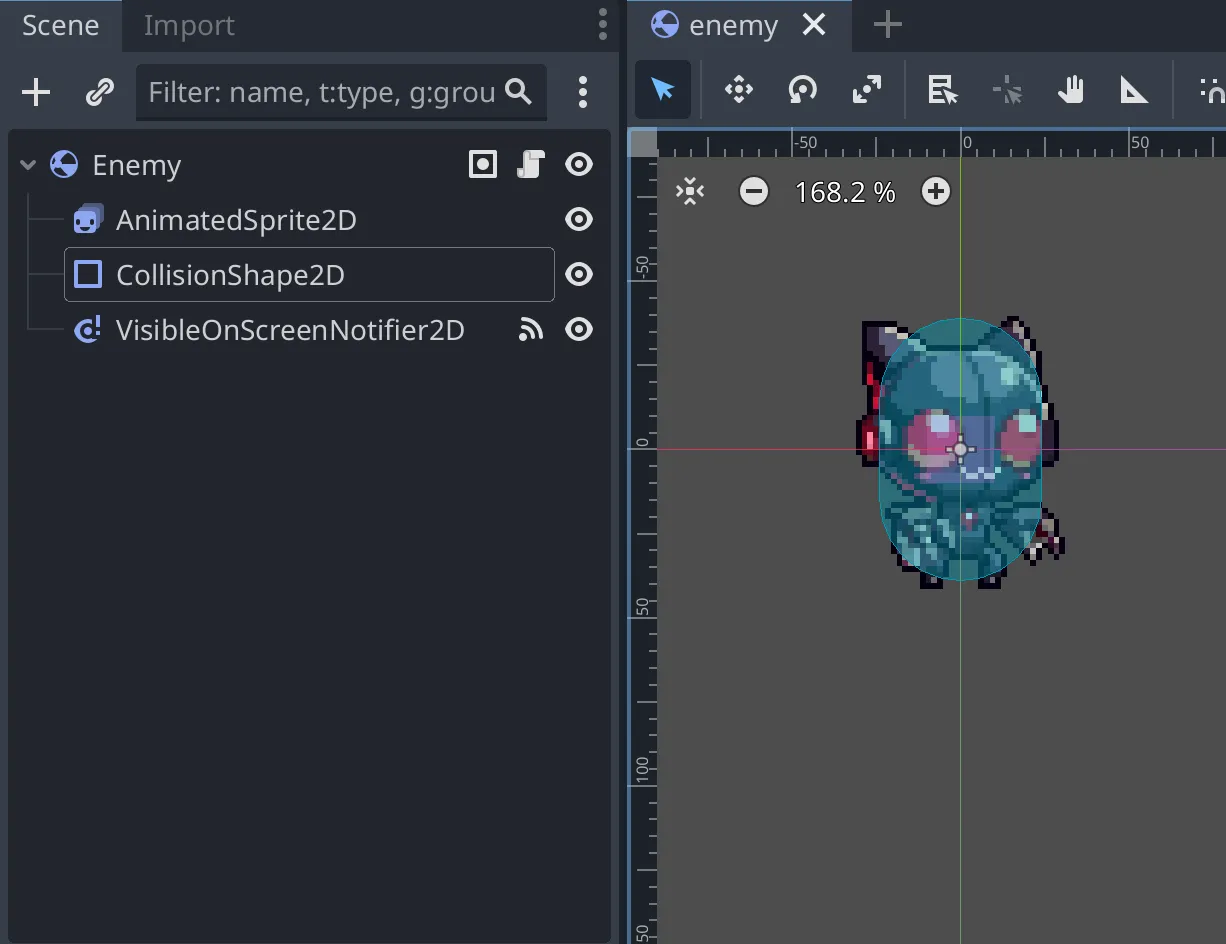The height and width of the screenshot is (944, 1226).
Task: Switch to the Scale Mode tool
Action: (x=866, y=91)
